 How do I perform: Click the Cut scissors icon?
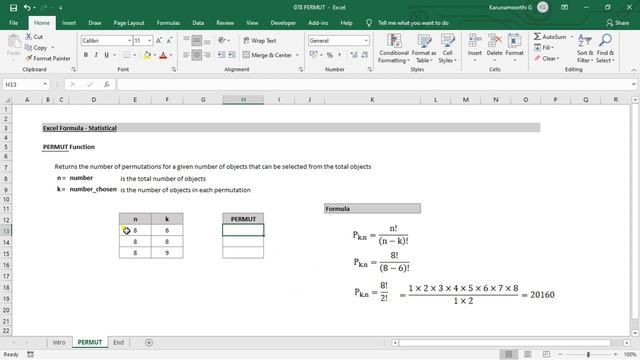click(x=29, y=37)
